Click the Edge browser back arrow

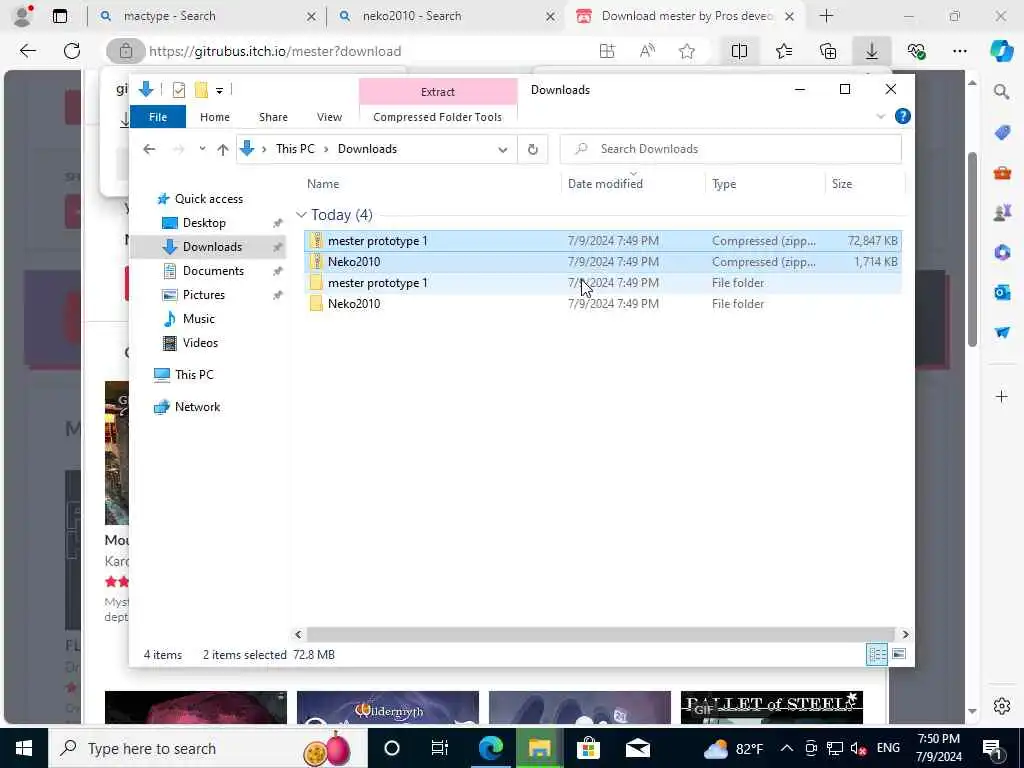(27, 51)
